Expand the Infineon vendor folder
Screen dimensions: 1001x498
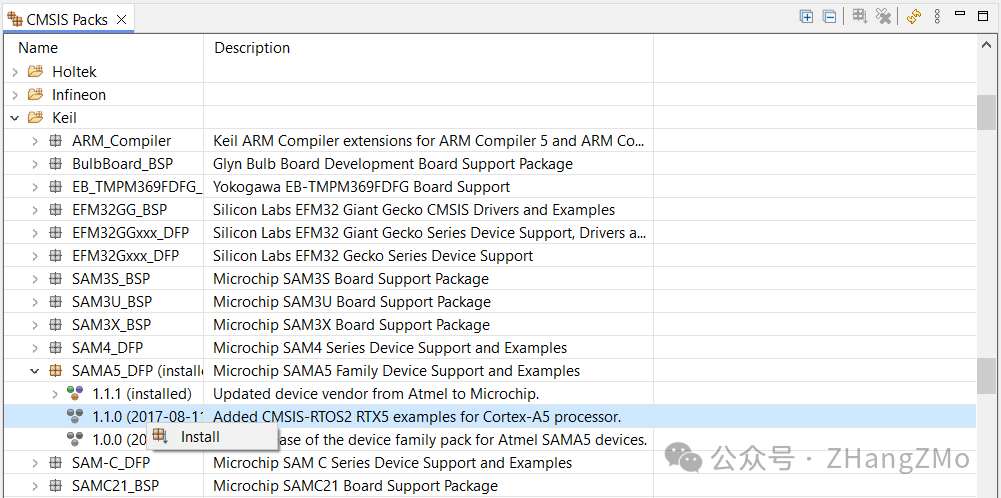click(x=15, y=95)
